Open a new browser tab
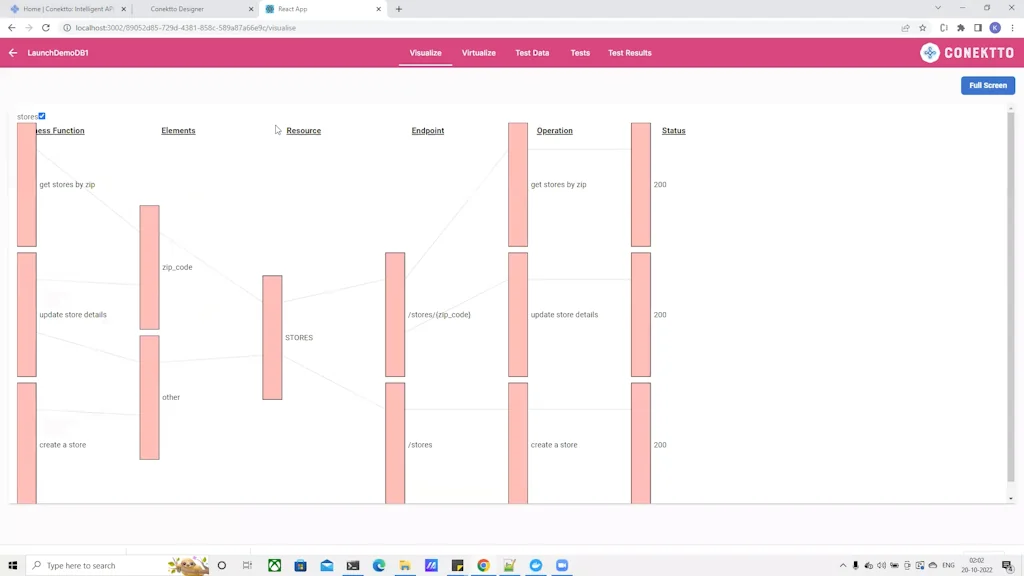This screenshot has width=1024, height=576. (x=398, y=8)
